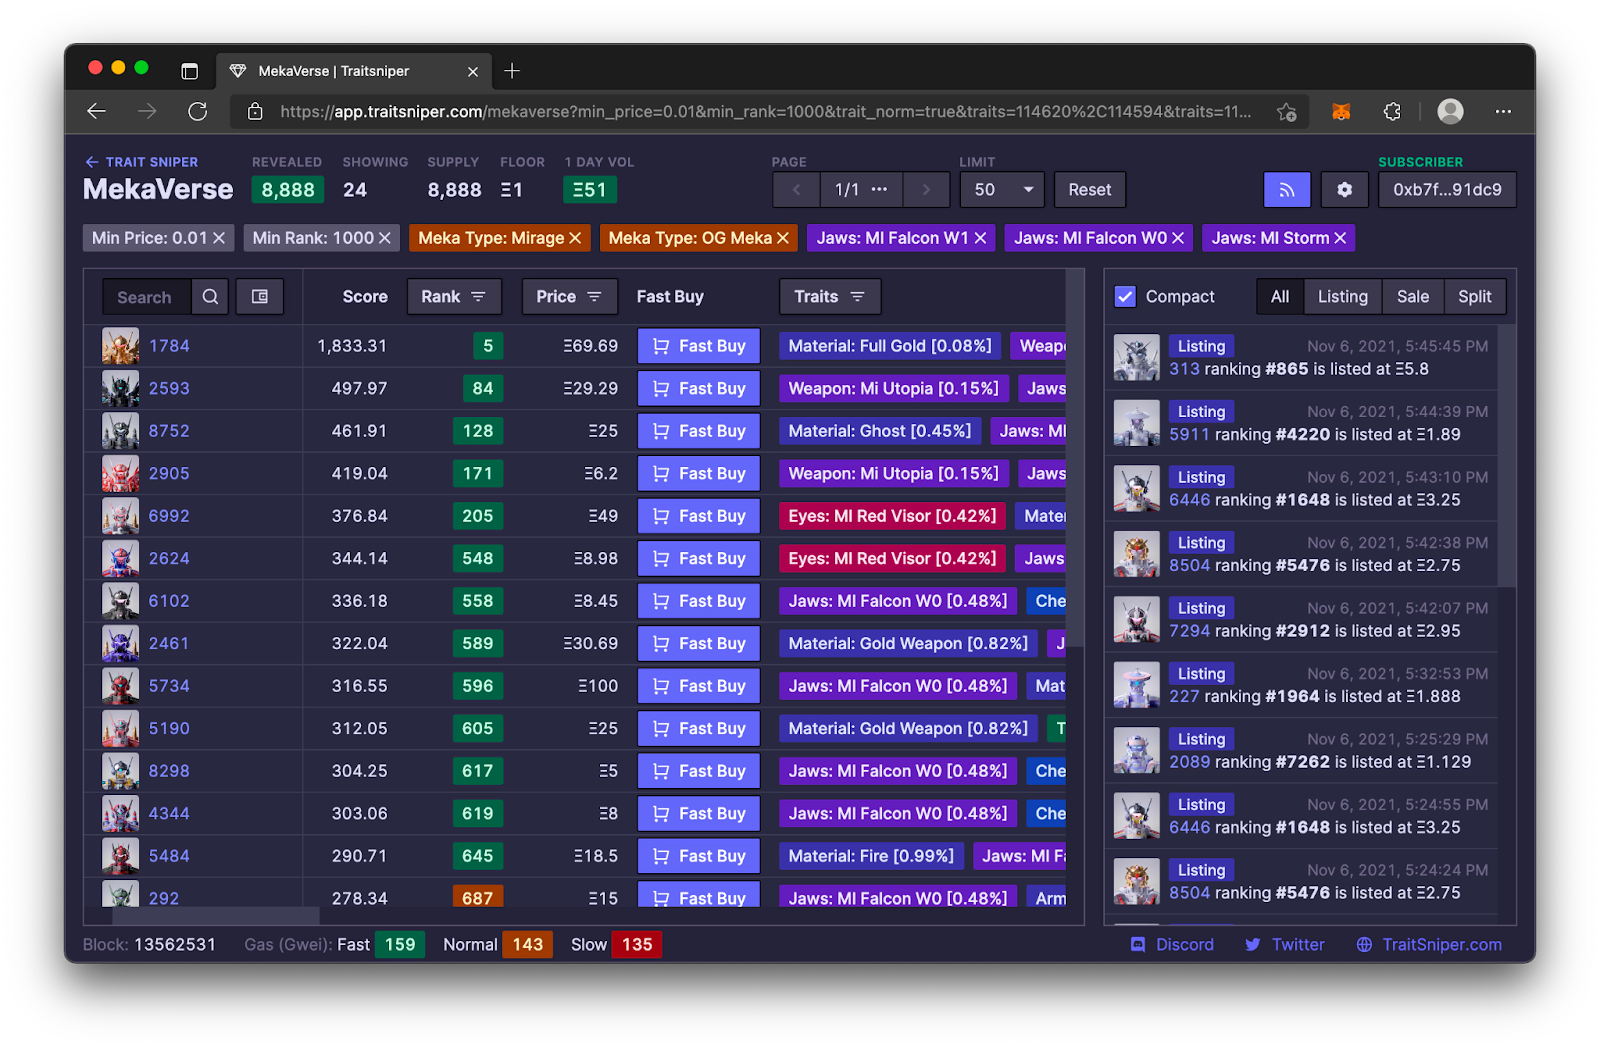Switch to Sale feed tab
Screen dimensions: 1600x1048
1412,297
